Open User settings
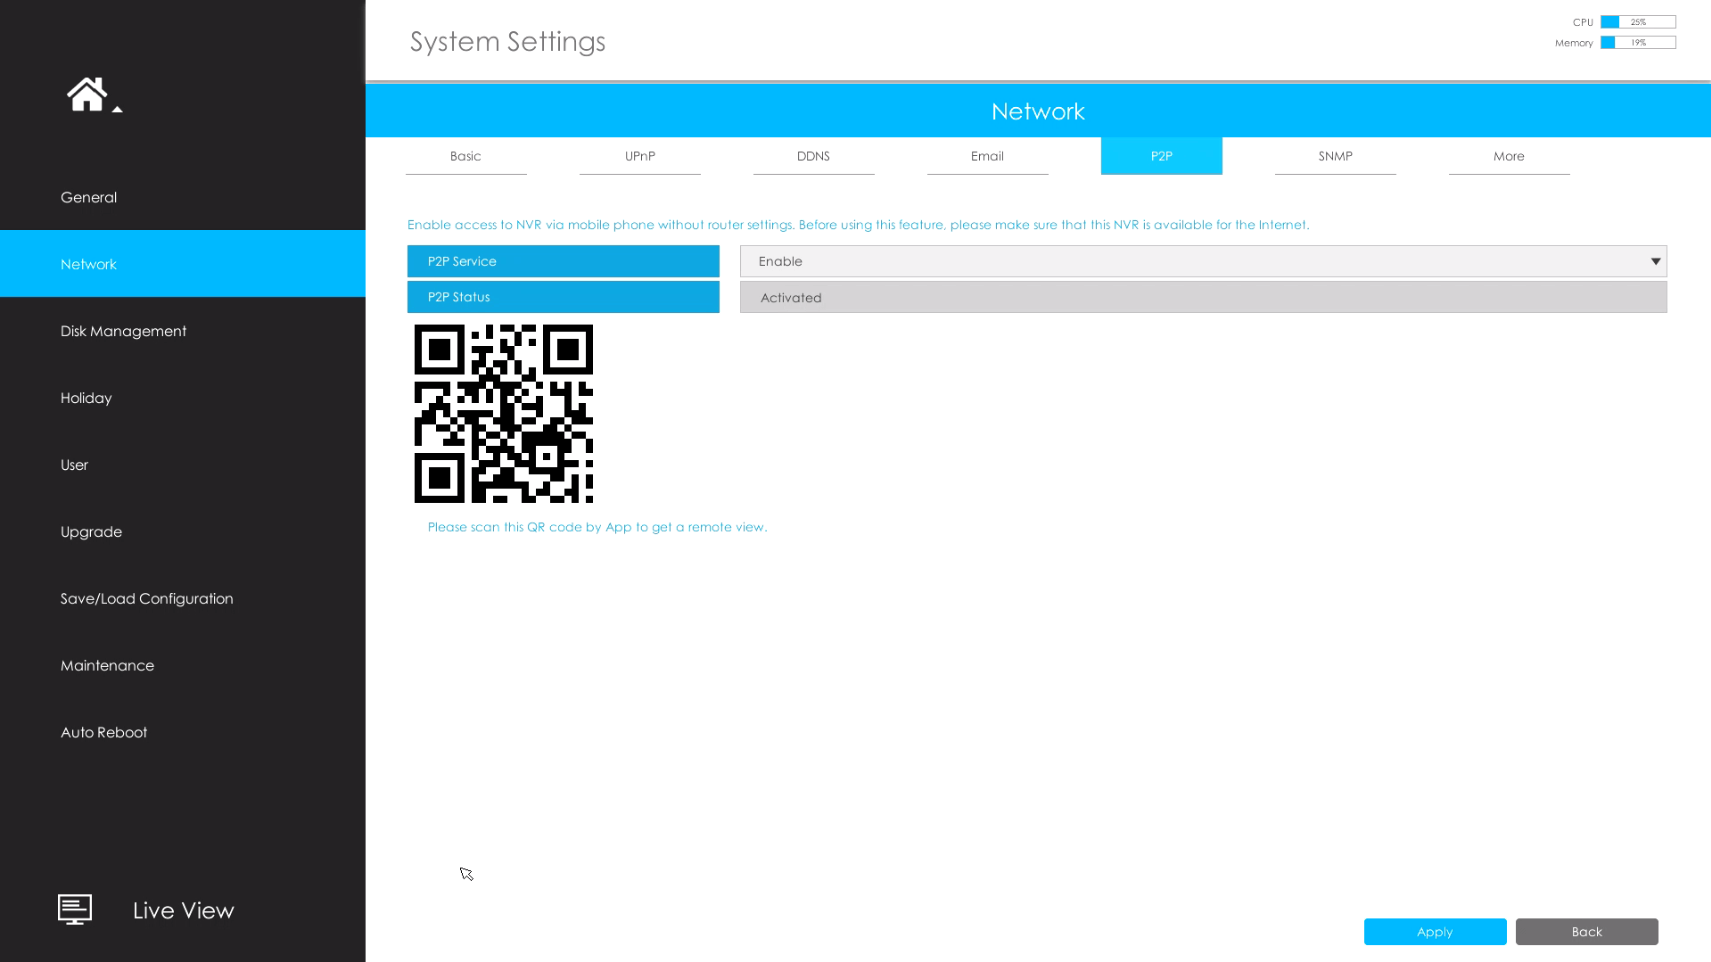The height and width of the screenshot is (962, 1711). [x=182, y=465]
